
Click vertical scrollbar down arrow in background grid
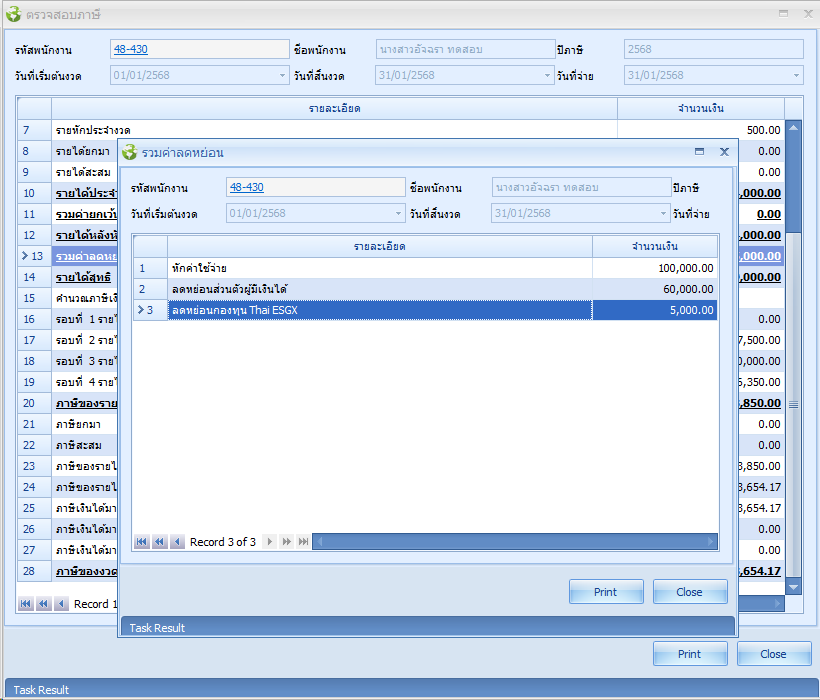click(x=794, y=586)
